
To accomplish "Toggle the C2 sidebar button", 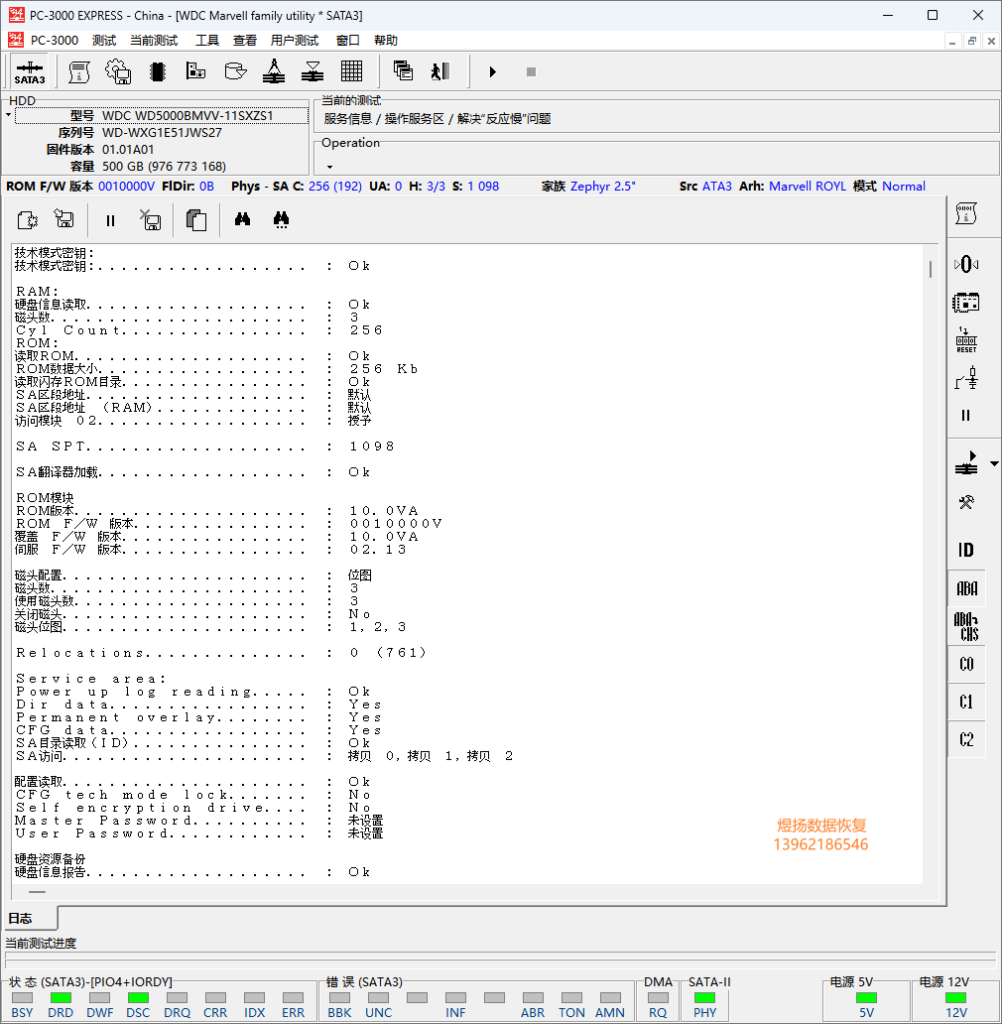I will (967, 740).
